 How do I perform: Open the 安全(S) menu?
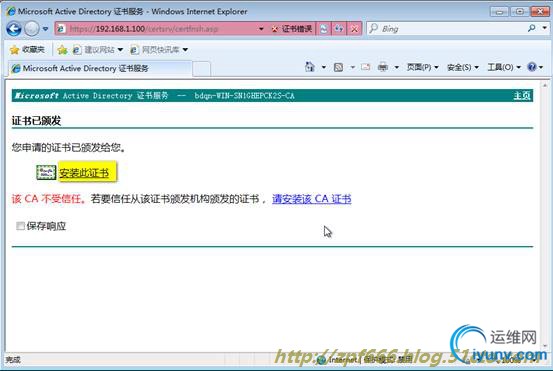point(462,67)
